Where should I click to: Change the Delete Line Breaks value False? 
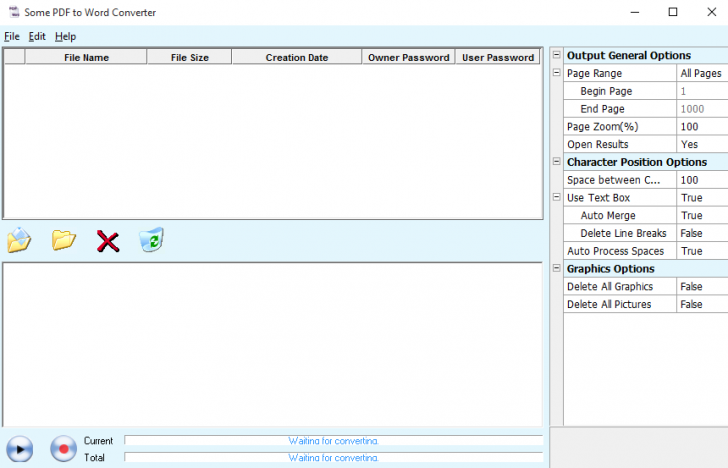[x=702, y=233]
